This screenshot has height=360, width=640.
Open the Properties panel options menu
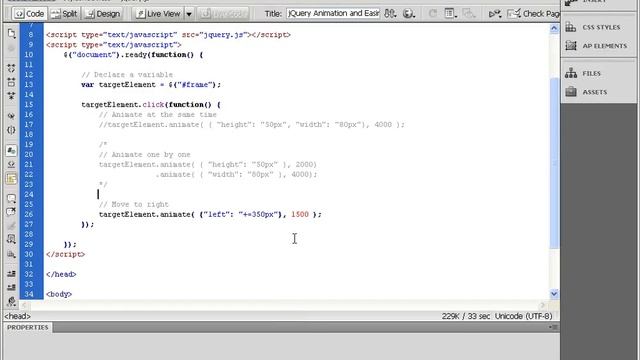pos(553,327)
